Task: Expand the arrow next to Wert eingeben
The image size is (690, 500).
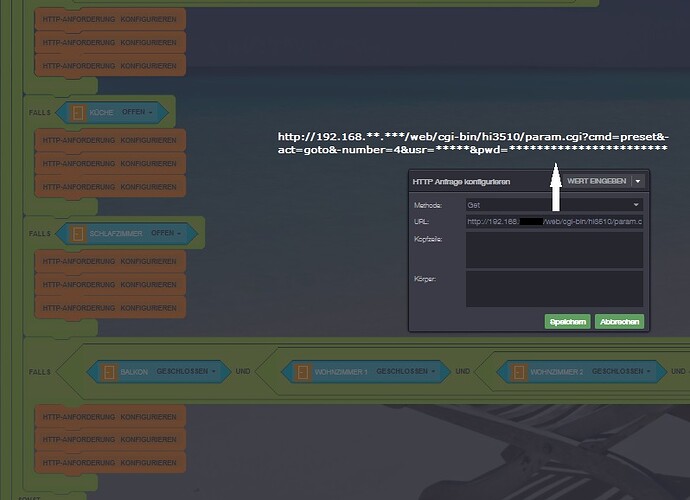Action: [x=638, y=181]
